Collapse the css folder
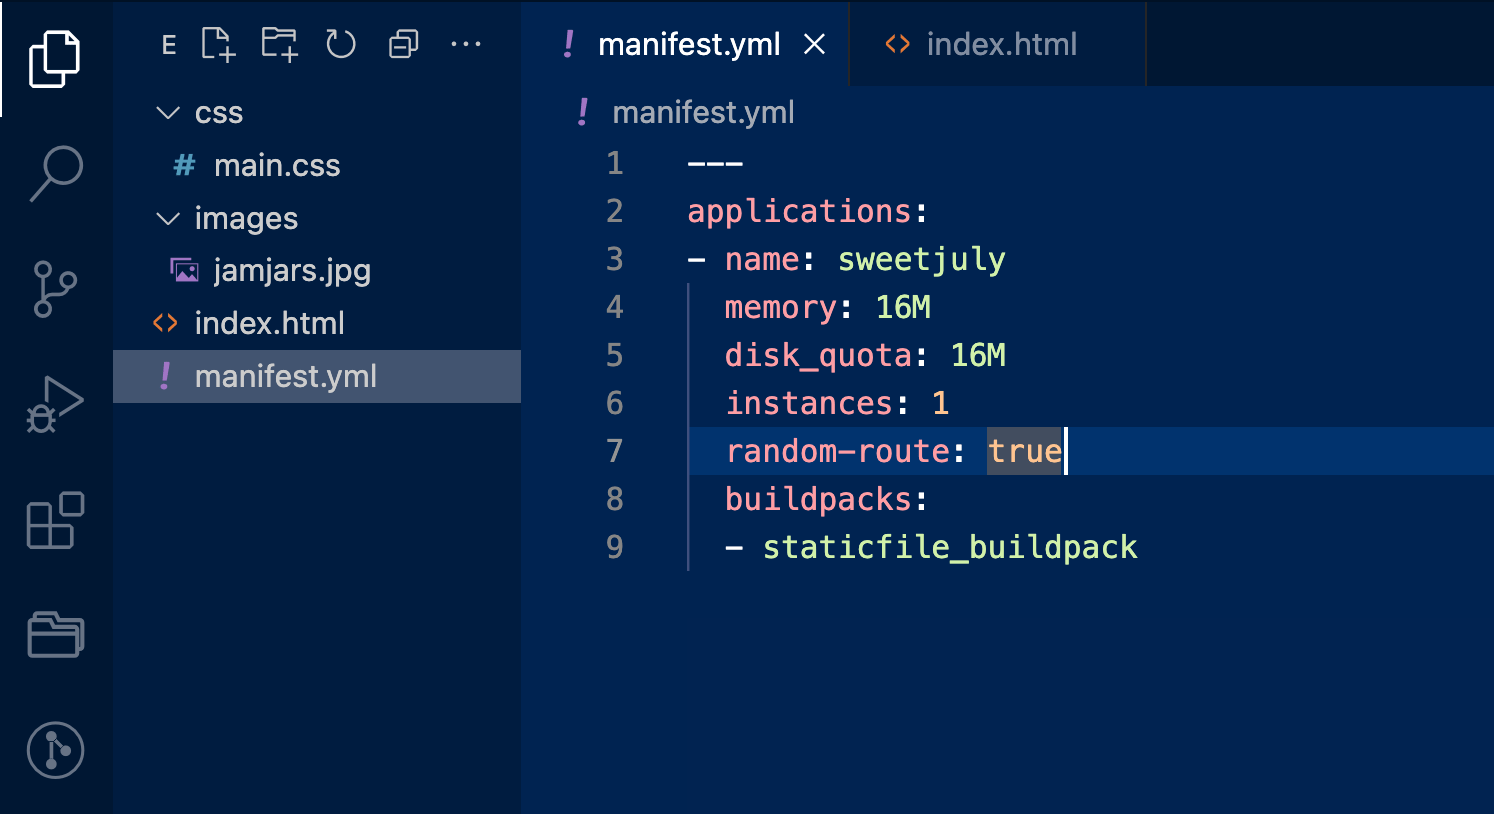Image resolution: width=1494 pixels, height=814 pixels. [167, 112]
